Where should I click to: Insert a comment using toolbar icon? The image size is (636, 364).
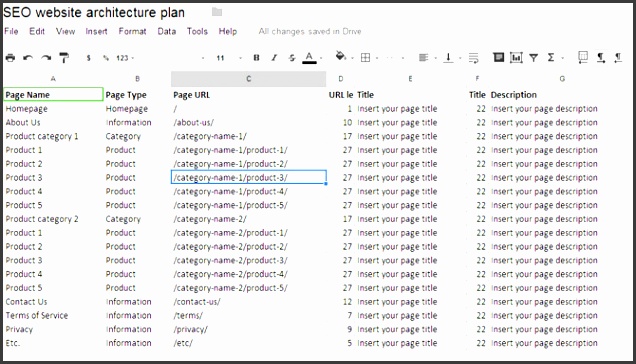[x=498, y=57]
